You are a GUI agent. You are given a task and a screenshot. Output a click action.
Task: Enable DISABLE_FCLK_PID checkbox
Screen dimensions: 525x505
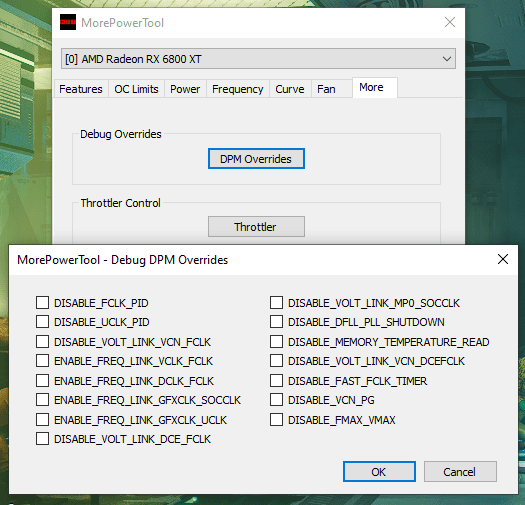click(x=43, y=302)
